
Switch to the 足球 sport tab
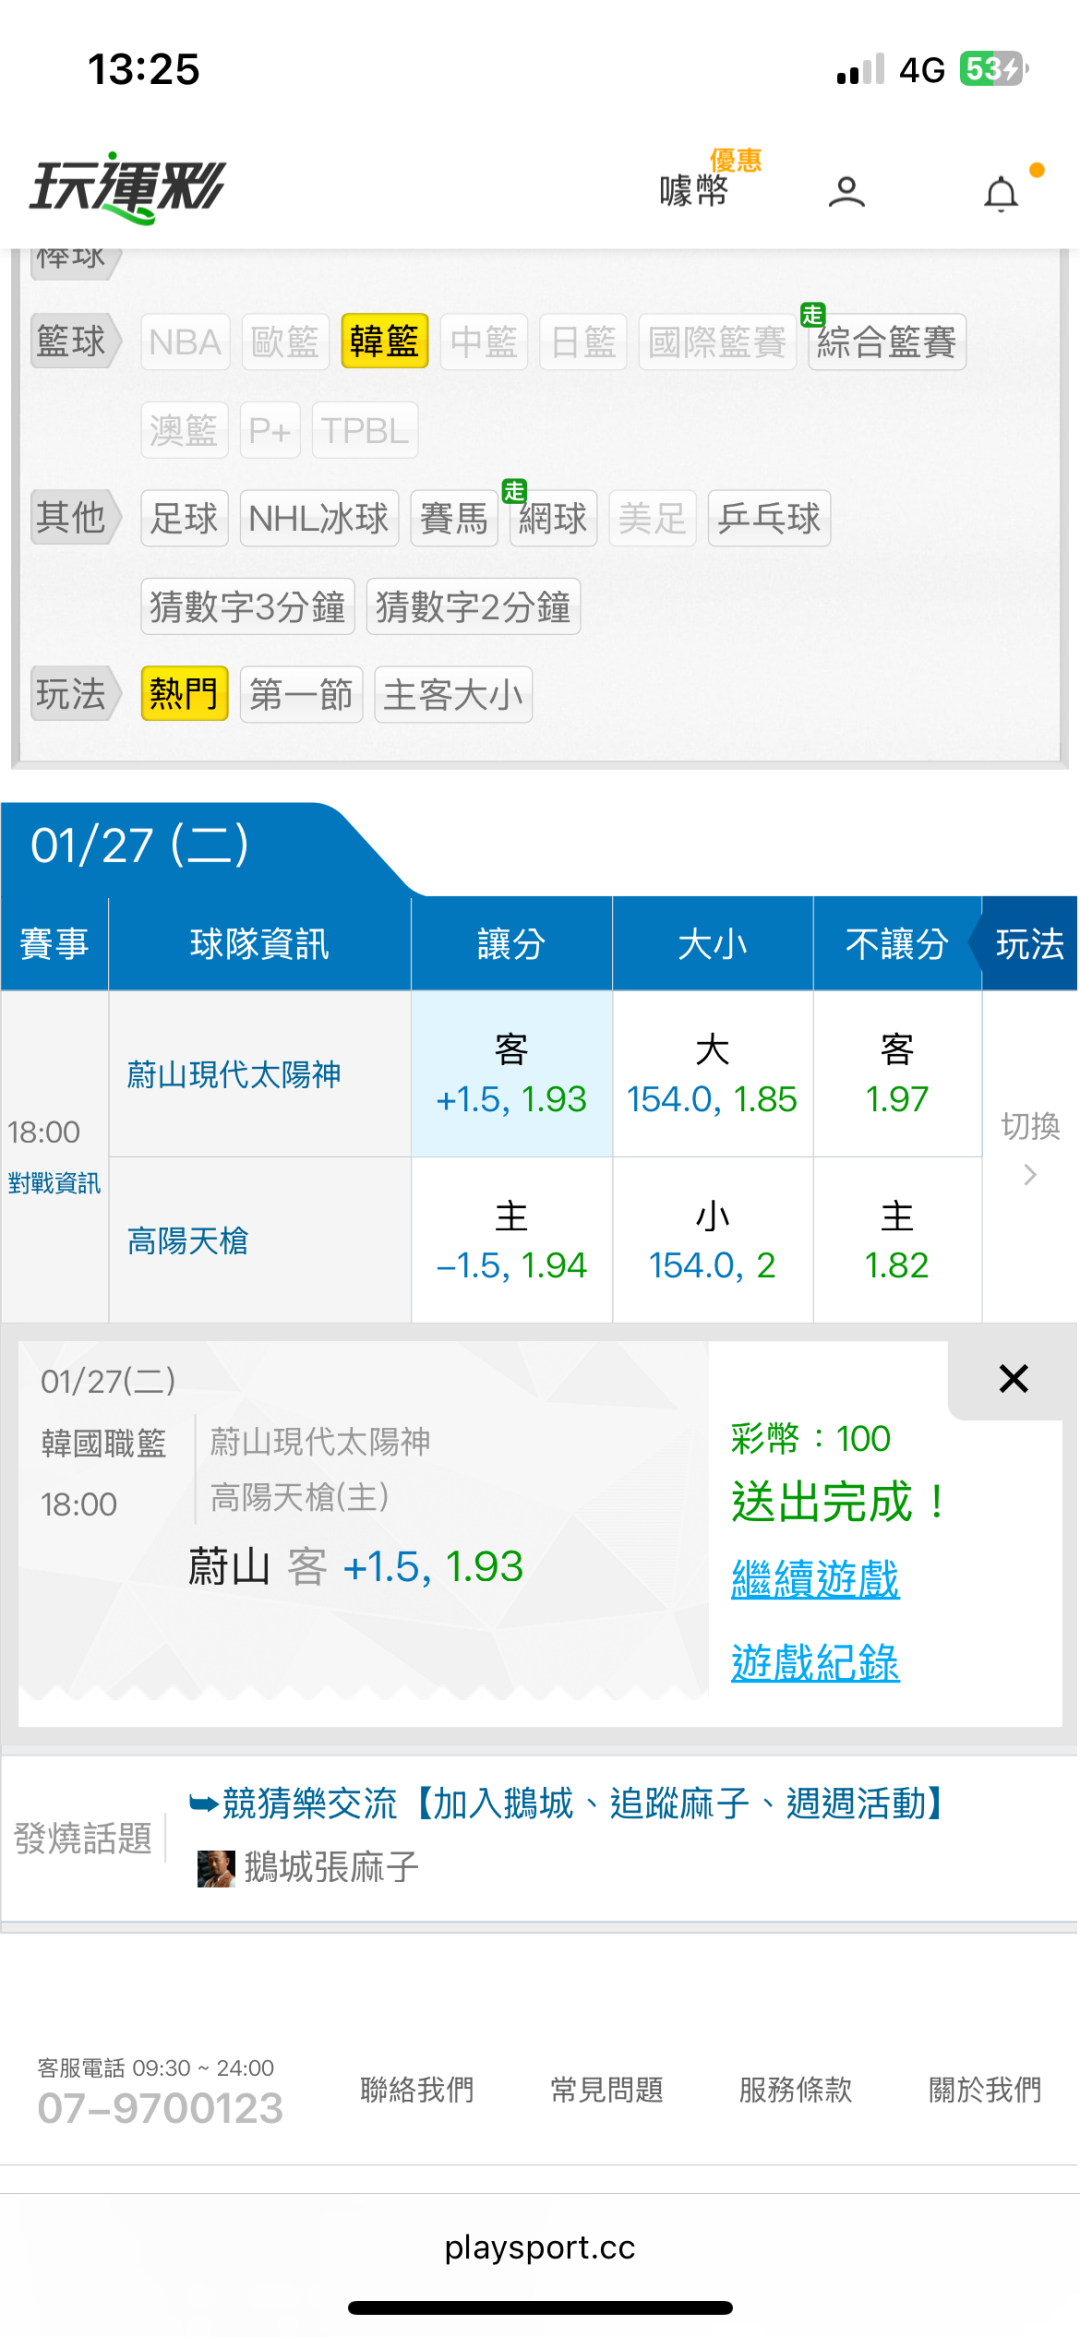pyautogui.click(x=184, y=518)
